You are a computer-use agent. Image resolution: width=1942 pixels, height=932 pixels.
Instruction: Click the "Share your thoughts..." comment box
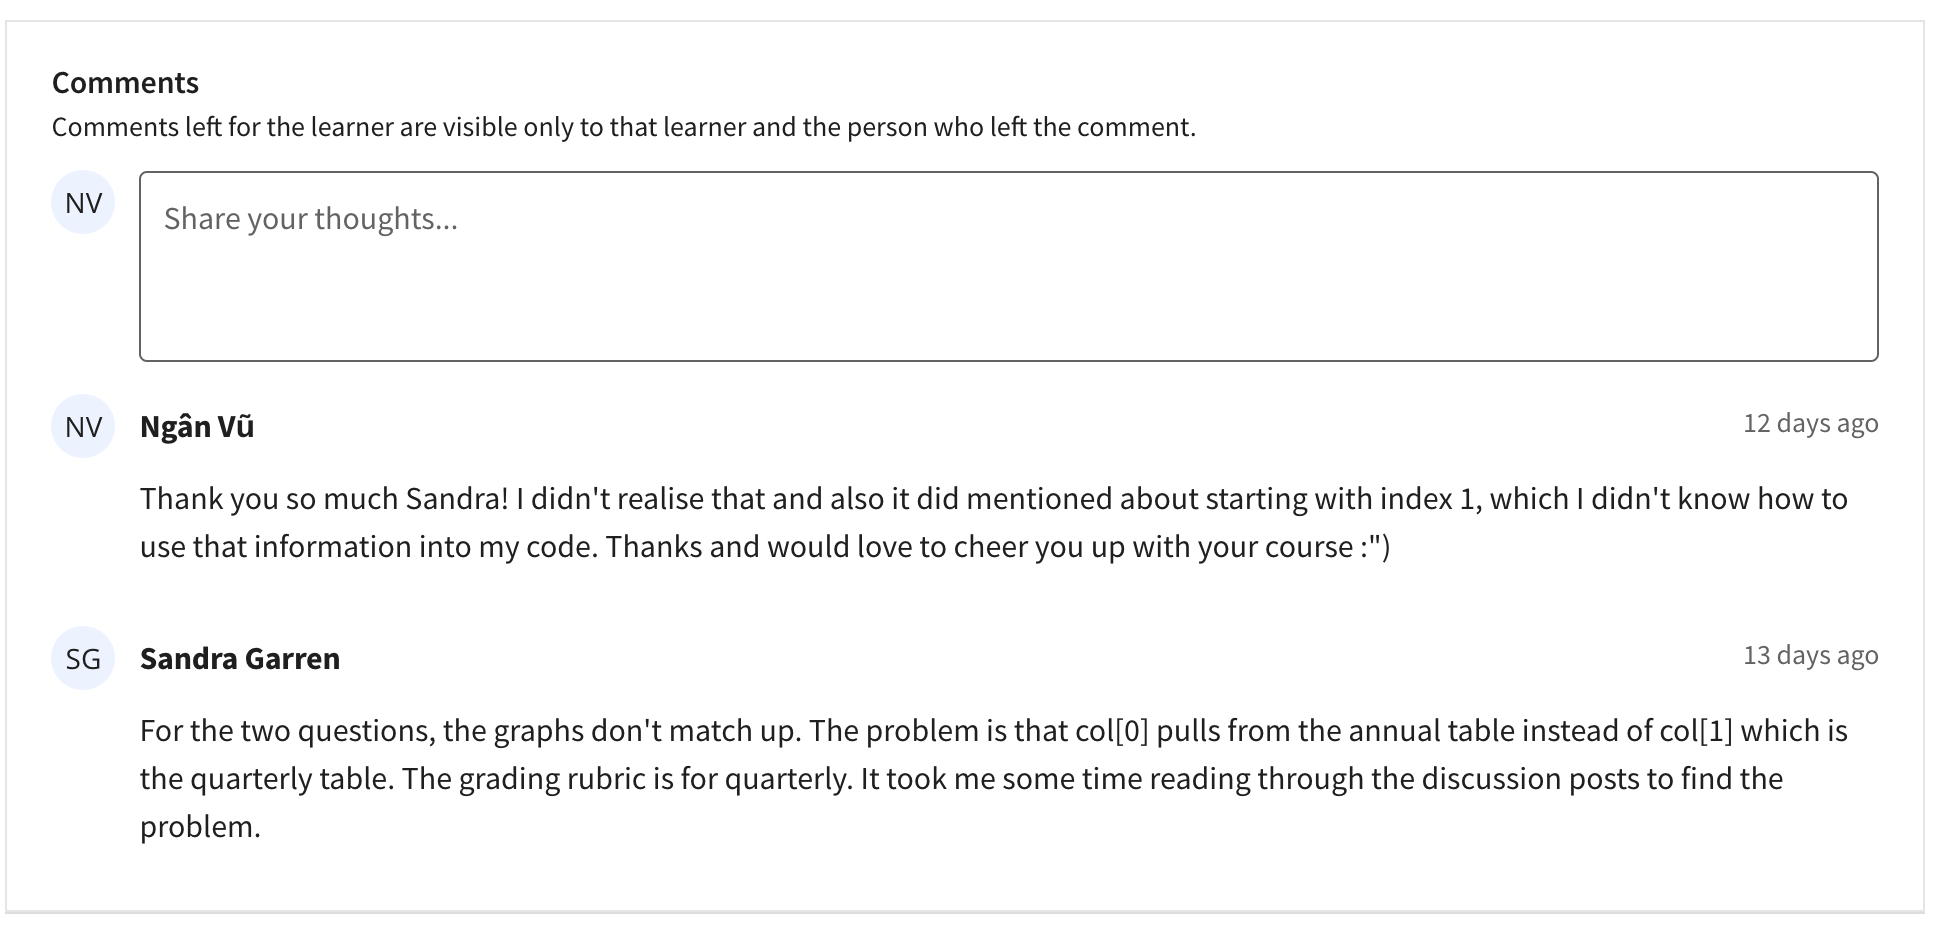pyautogui.click(x=1008, y=266)
